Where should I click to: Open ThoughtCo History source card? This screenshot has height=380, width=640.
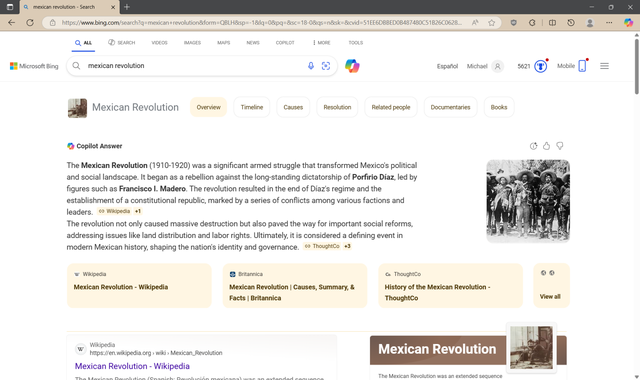pyautogui.click(x=451, y=285)
